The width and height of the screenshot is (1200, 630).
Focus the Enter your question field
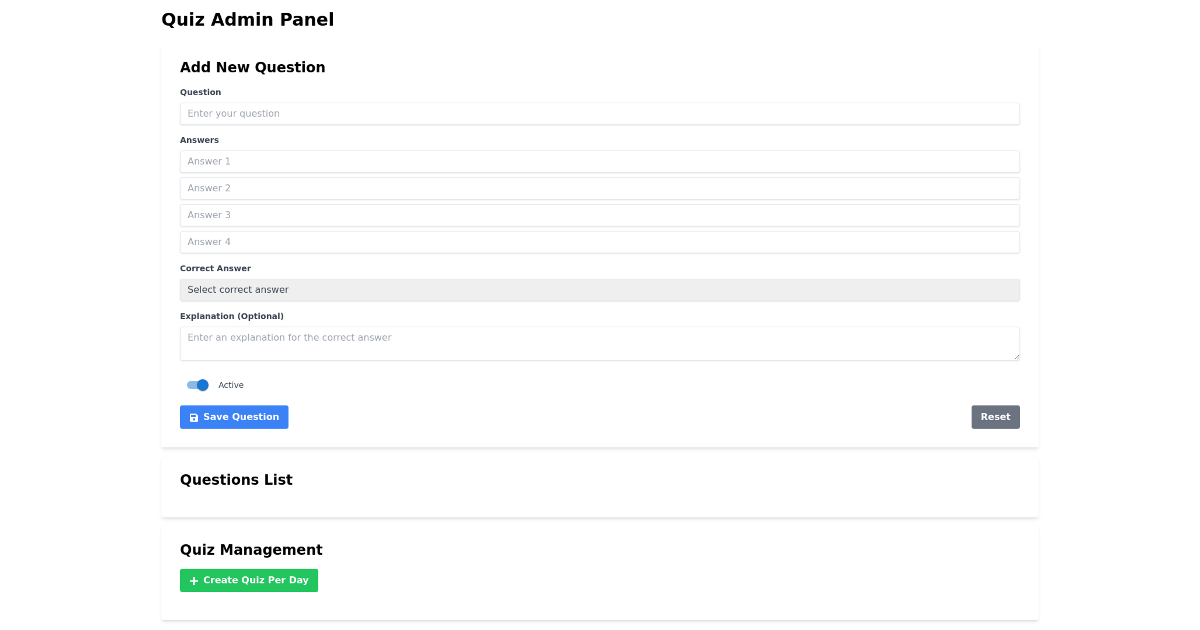600,113
